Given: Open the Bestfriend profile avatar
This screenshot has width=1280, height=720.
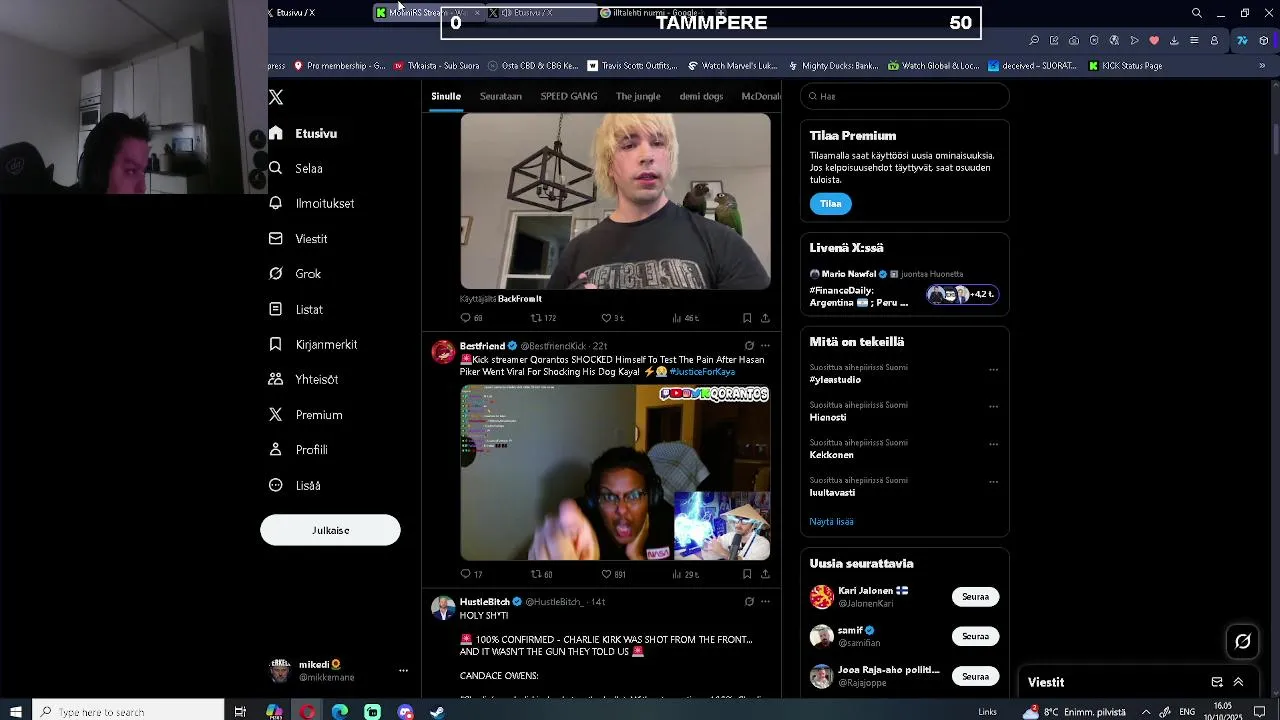Looking at the screenshot, I should tap(443, 352).
